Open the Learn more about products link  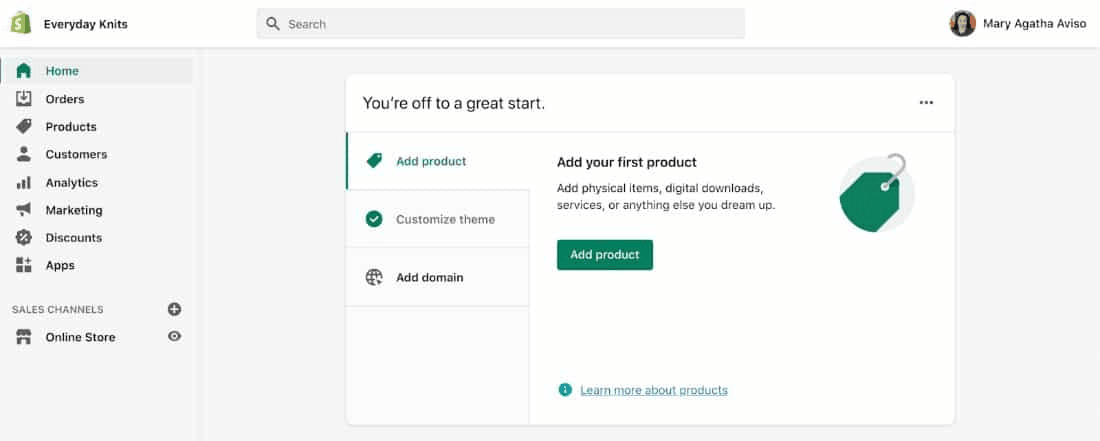[654, 390]
